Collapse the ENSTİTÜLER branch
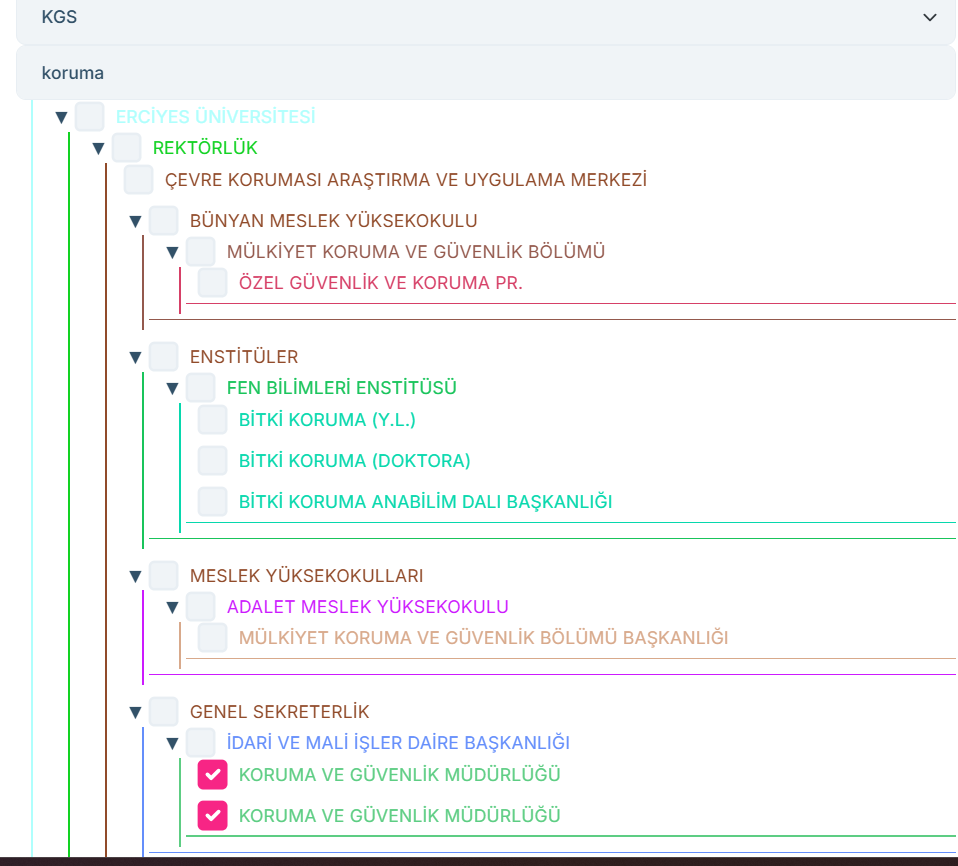 (x=136, y=358)
